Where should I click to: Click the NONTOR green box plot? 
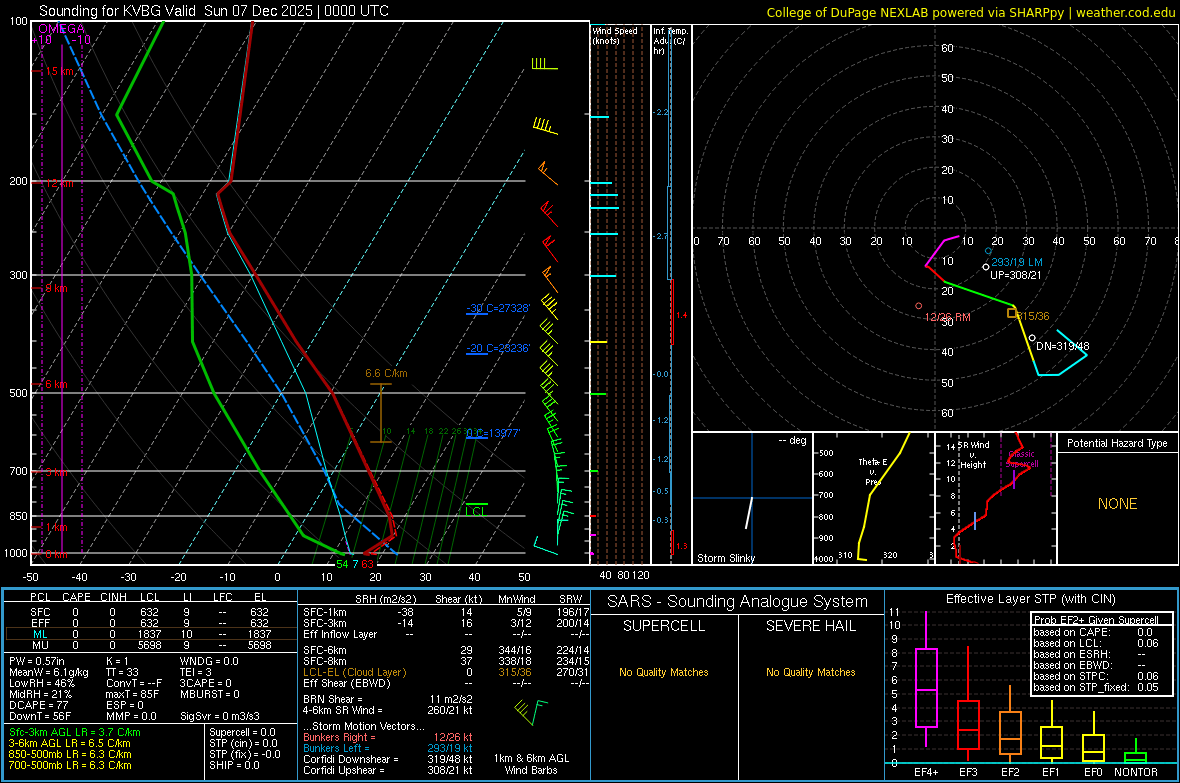click(1135, 755)
